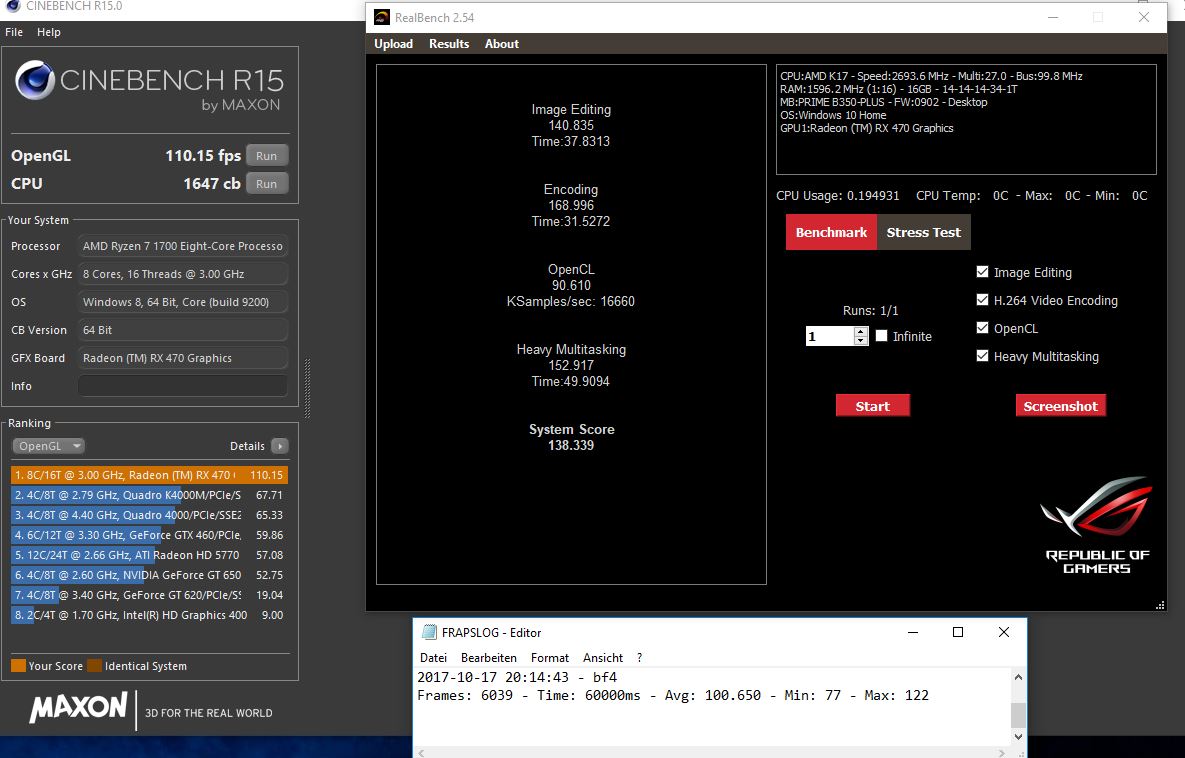Click the Processor field in Cinebench
This screenshot has width=1185, height=758.
pos(183,246)
